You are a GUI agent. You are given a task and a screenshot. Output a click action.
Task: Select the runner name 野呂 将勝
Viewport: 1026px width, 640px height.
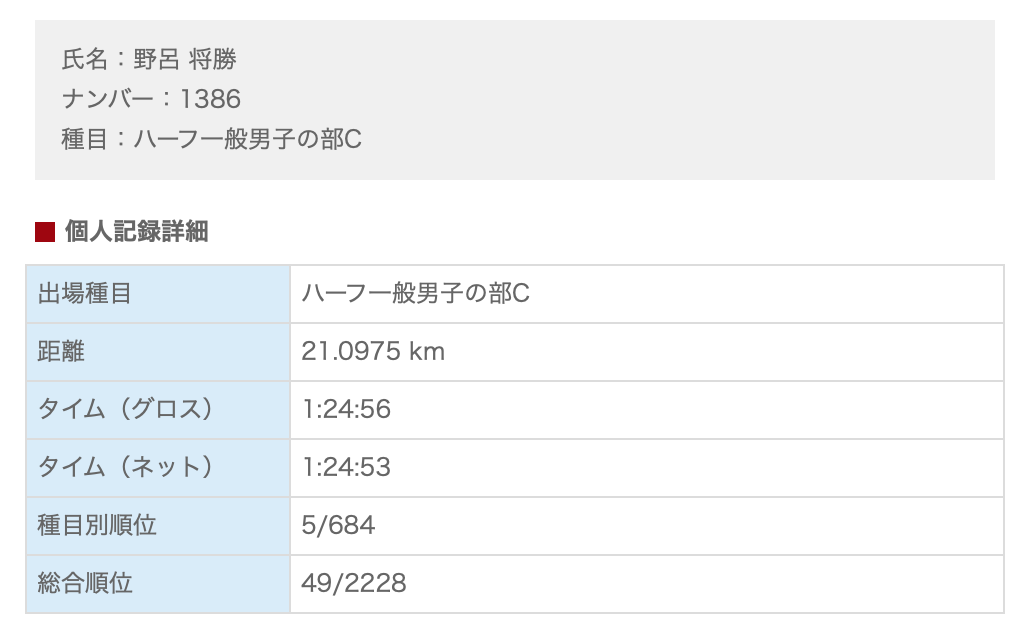185,60
